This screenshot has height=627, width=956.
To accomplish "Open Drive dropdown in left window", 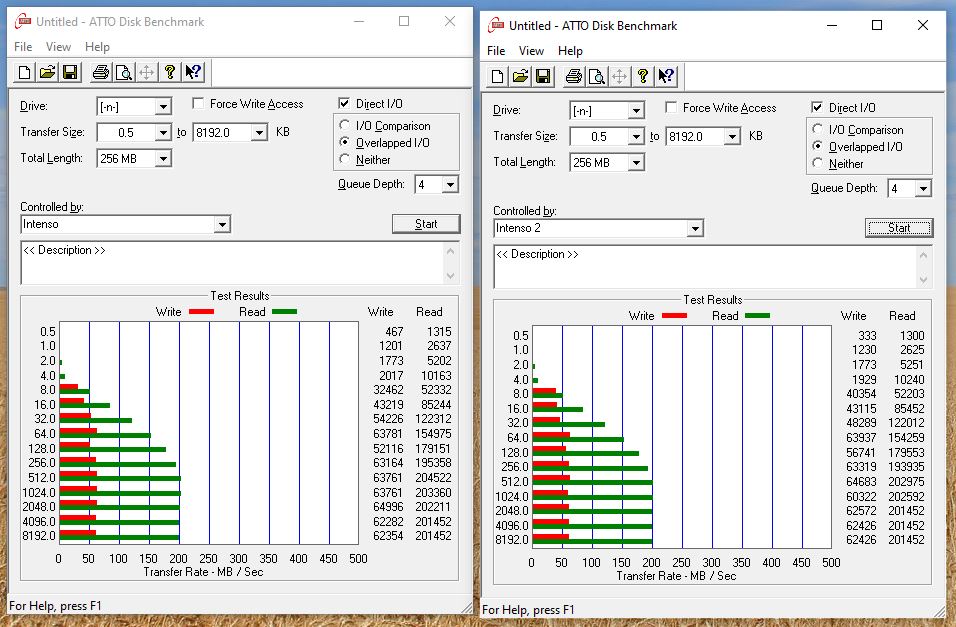I will 163,107.
